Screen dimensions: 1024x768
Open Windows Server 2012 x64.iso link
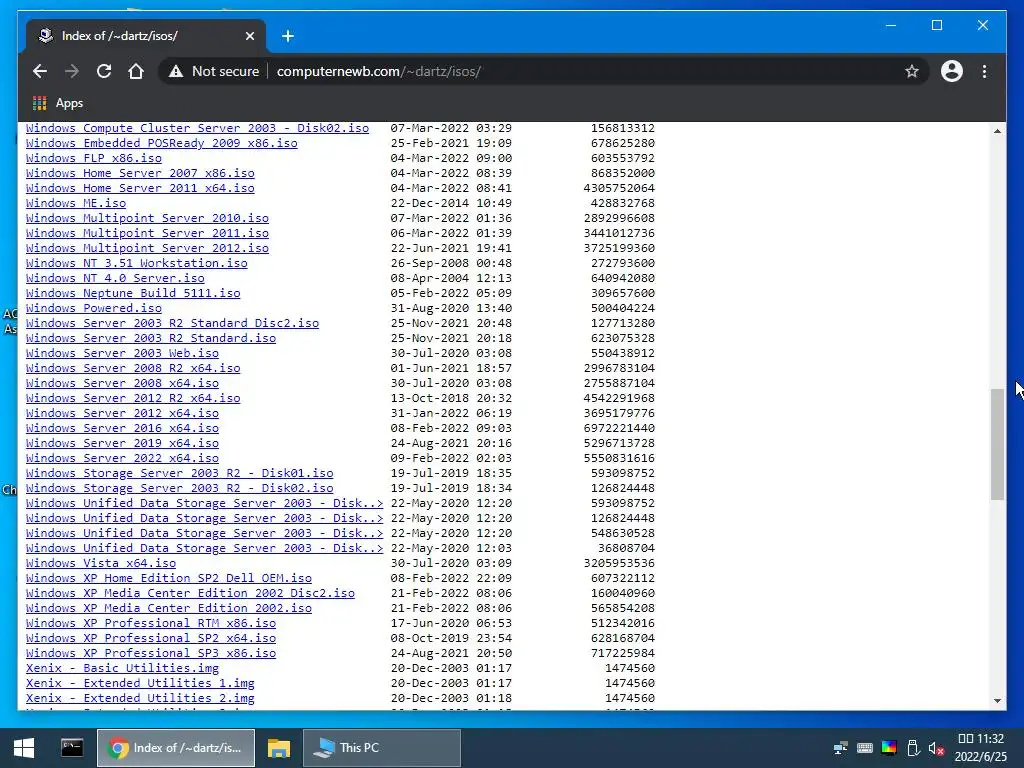click(122, 413)
